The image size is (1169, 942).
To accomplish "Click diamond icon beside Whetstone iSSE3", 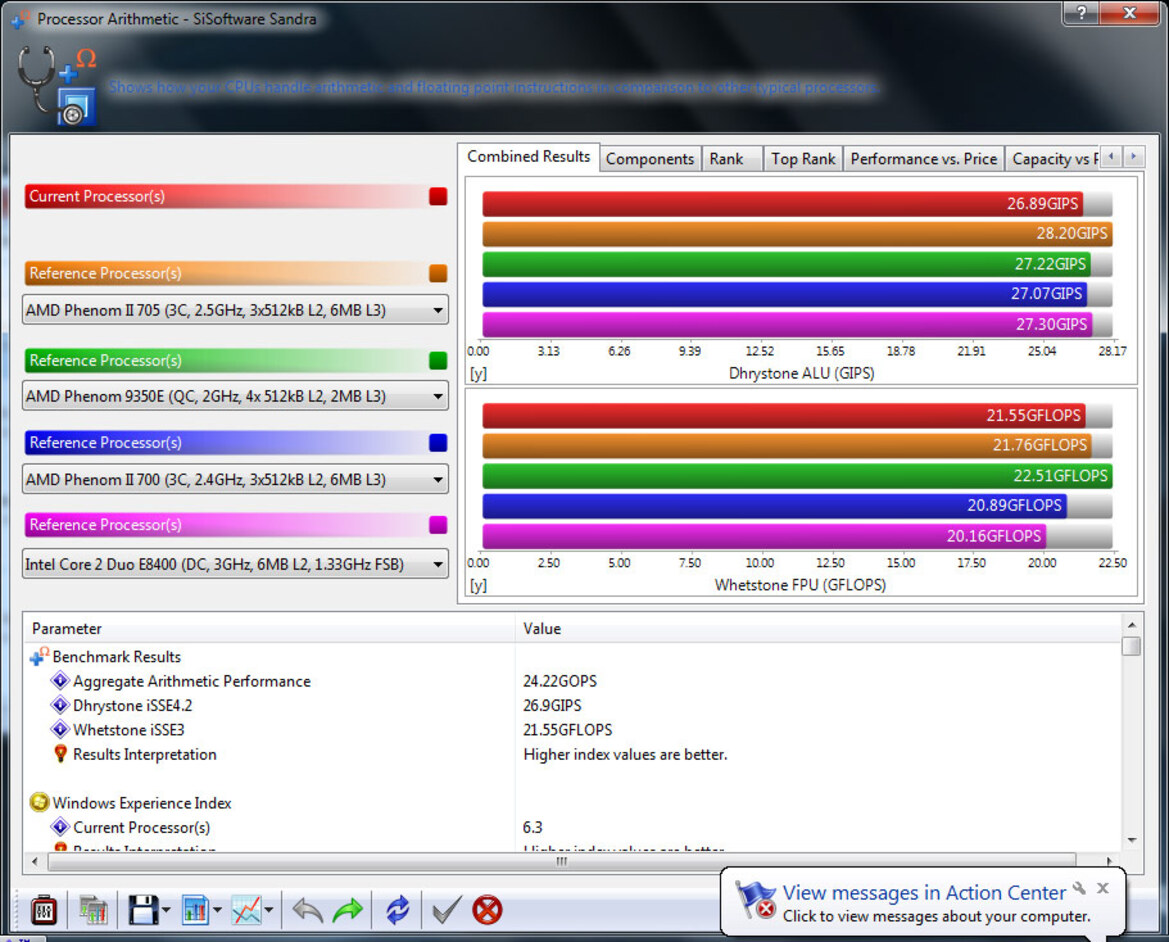I will [60, 729].
